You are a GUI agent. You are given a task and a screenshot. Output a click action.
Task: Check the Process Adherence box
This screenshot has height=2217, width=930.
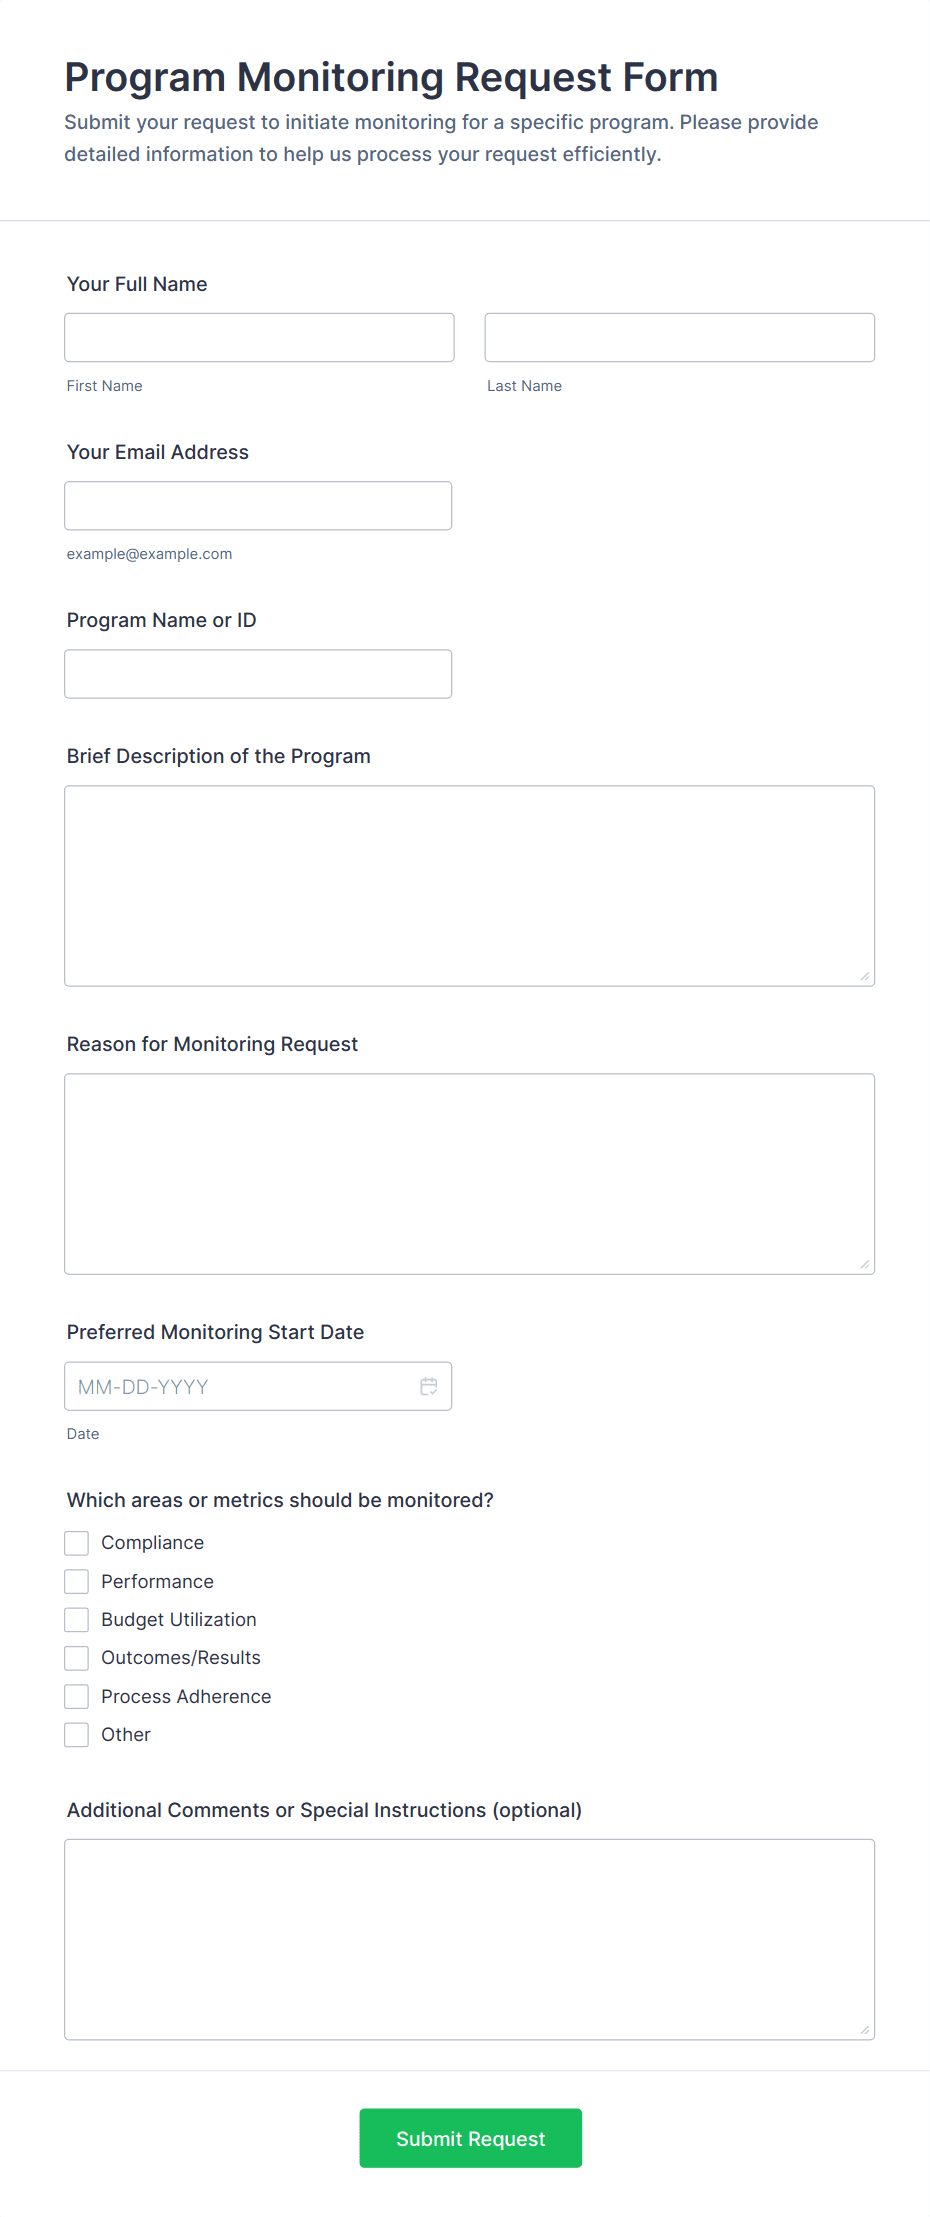click(77, 1696)
